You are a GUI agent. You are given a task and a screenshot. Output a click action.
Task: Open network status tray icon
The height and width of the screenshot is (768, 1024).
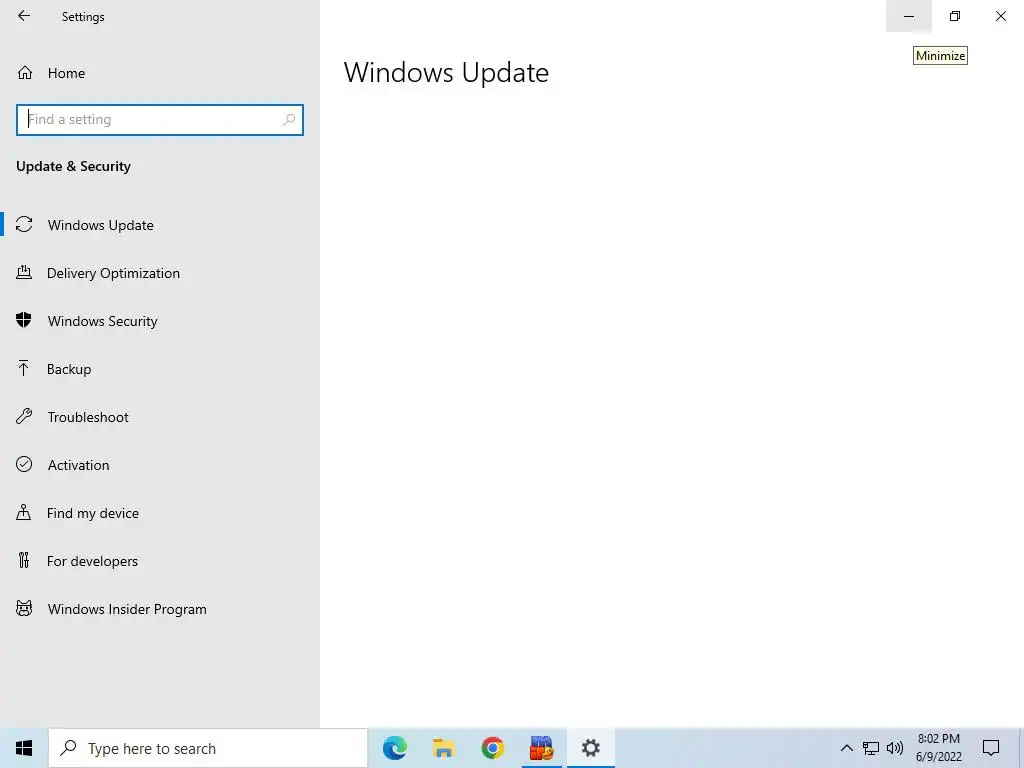pos(871,748)
